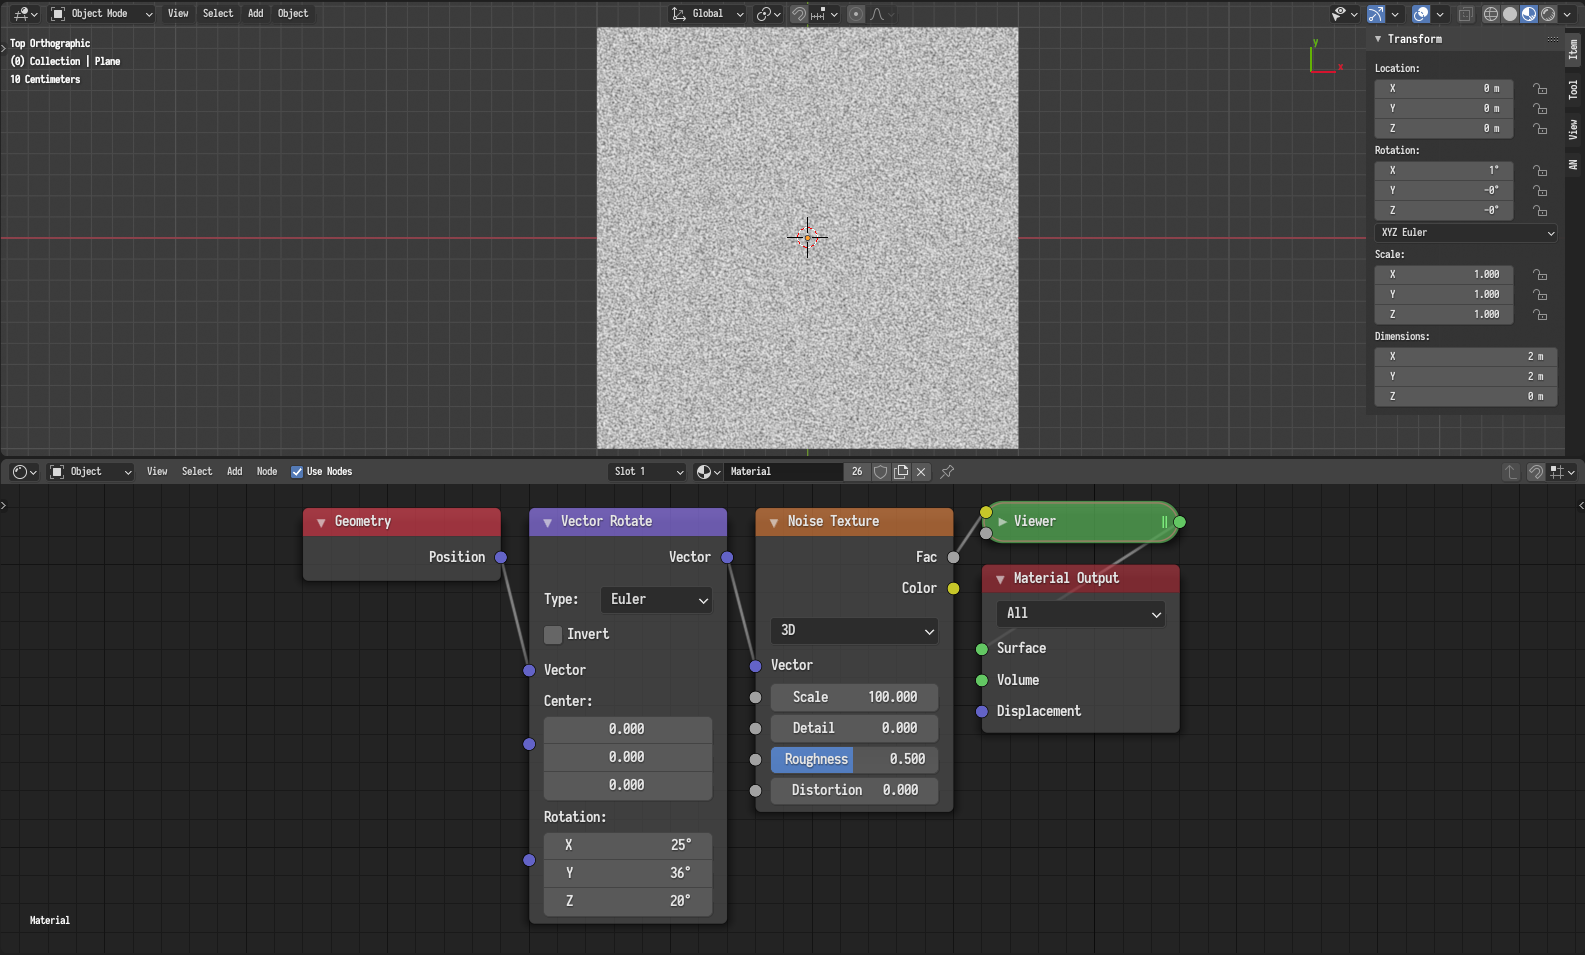Lock the Location X value
The image size is (1585, 955).
click(1540, 89)
